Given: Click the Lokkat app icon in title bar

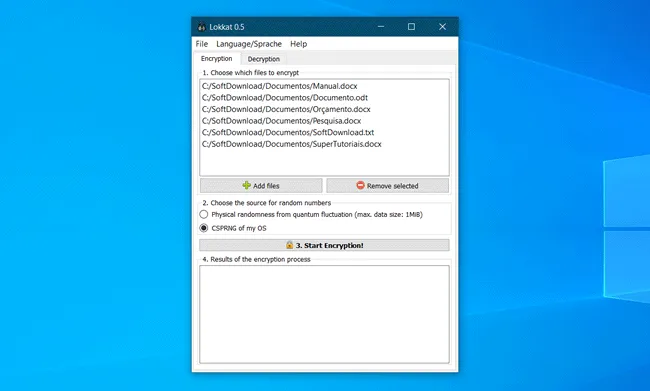Looking at the screenshot, I should [201, 27].
